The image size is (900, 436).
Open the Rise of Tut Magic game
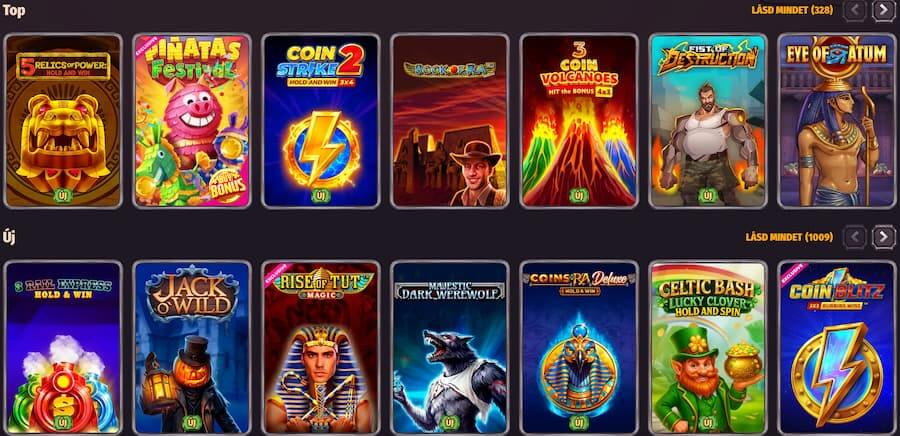click(321, 348)
